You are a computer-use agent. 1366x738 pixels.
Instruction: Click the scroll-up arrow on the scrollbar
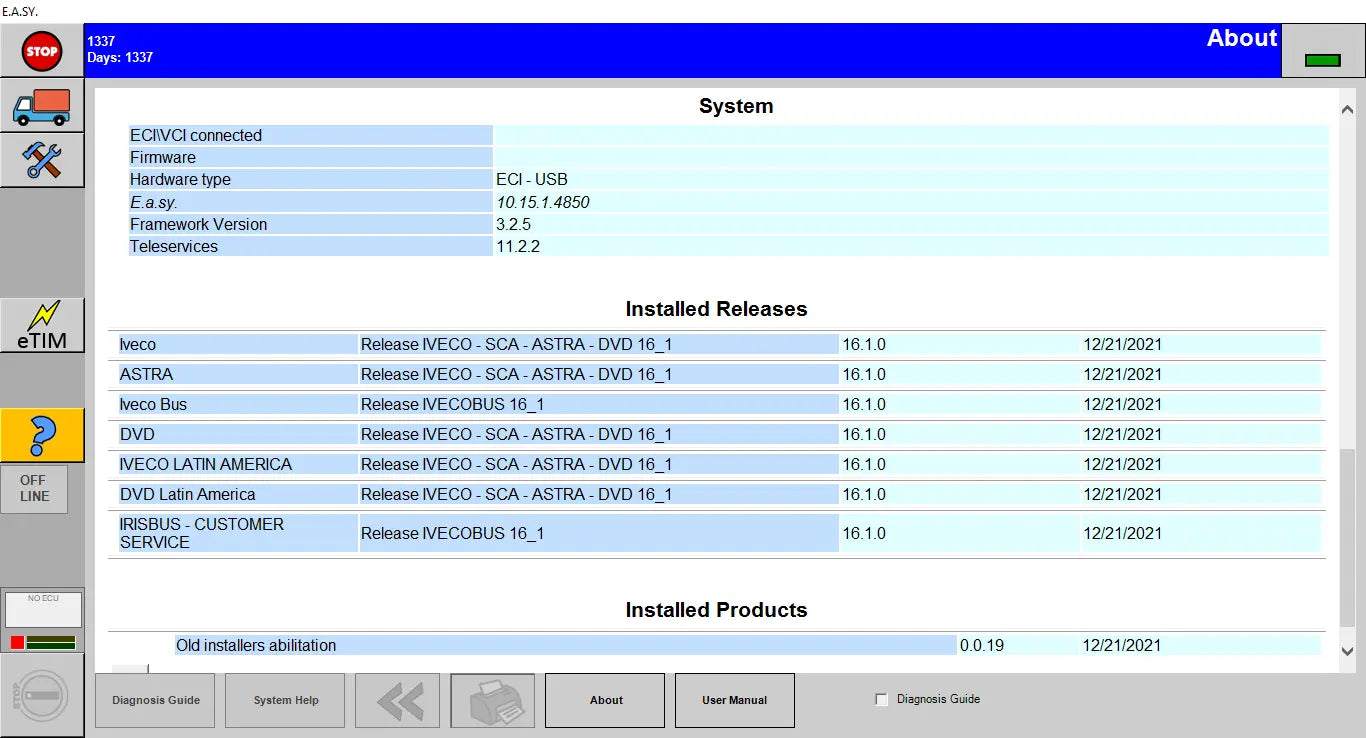coord(1347,107)
